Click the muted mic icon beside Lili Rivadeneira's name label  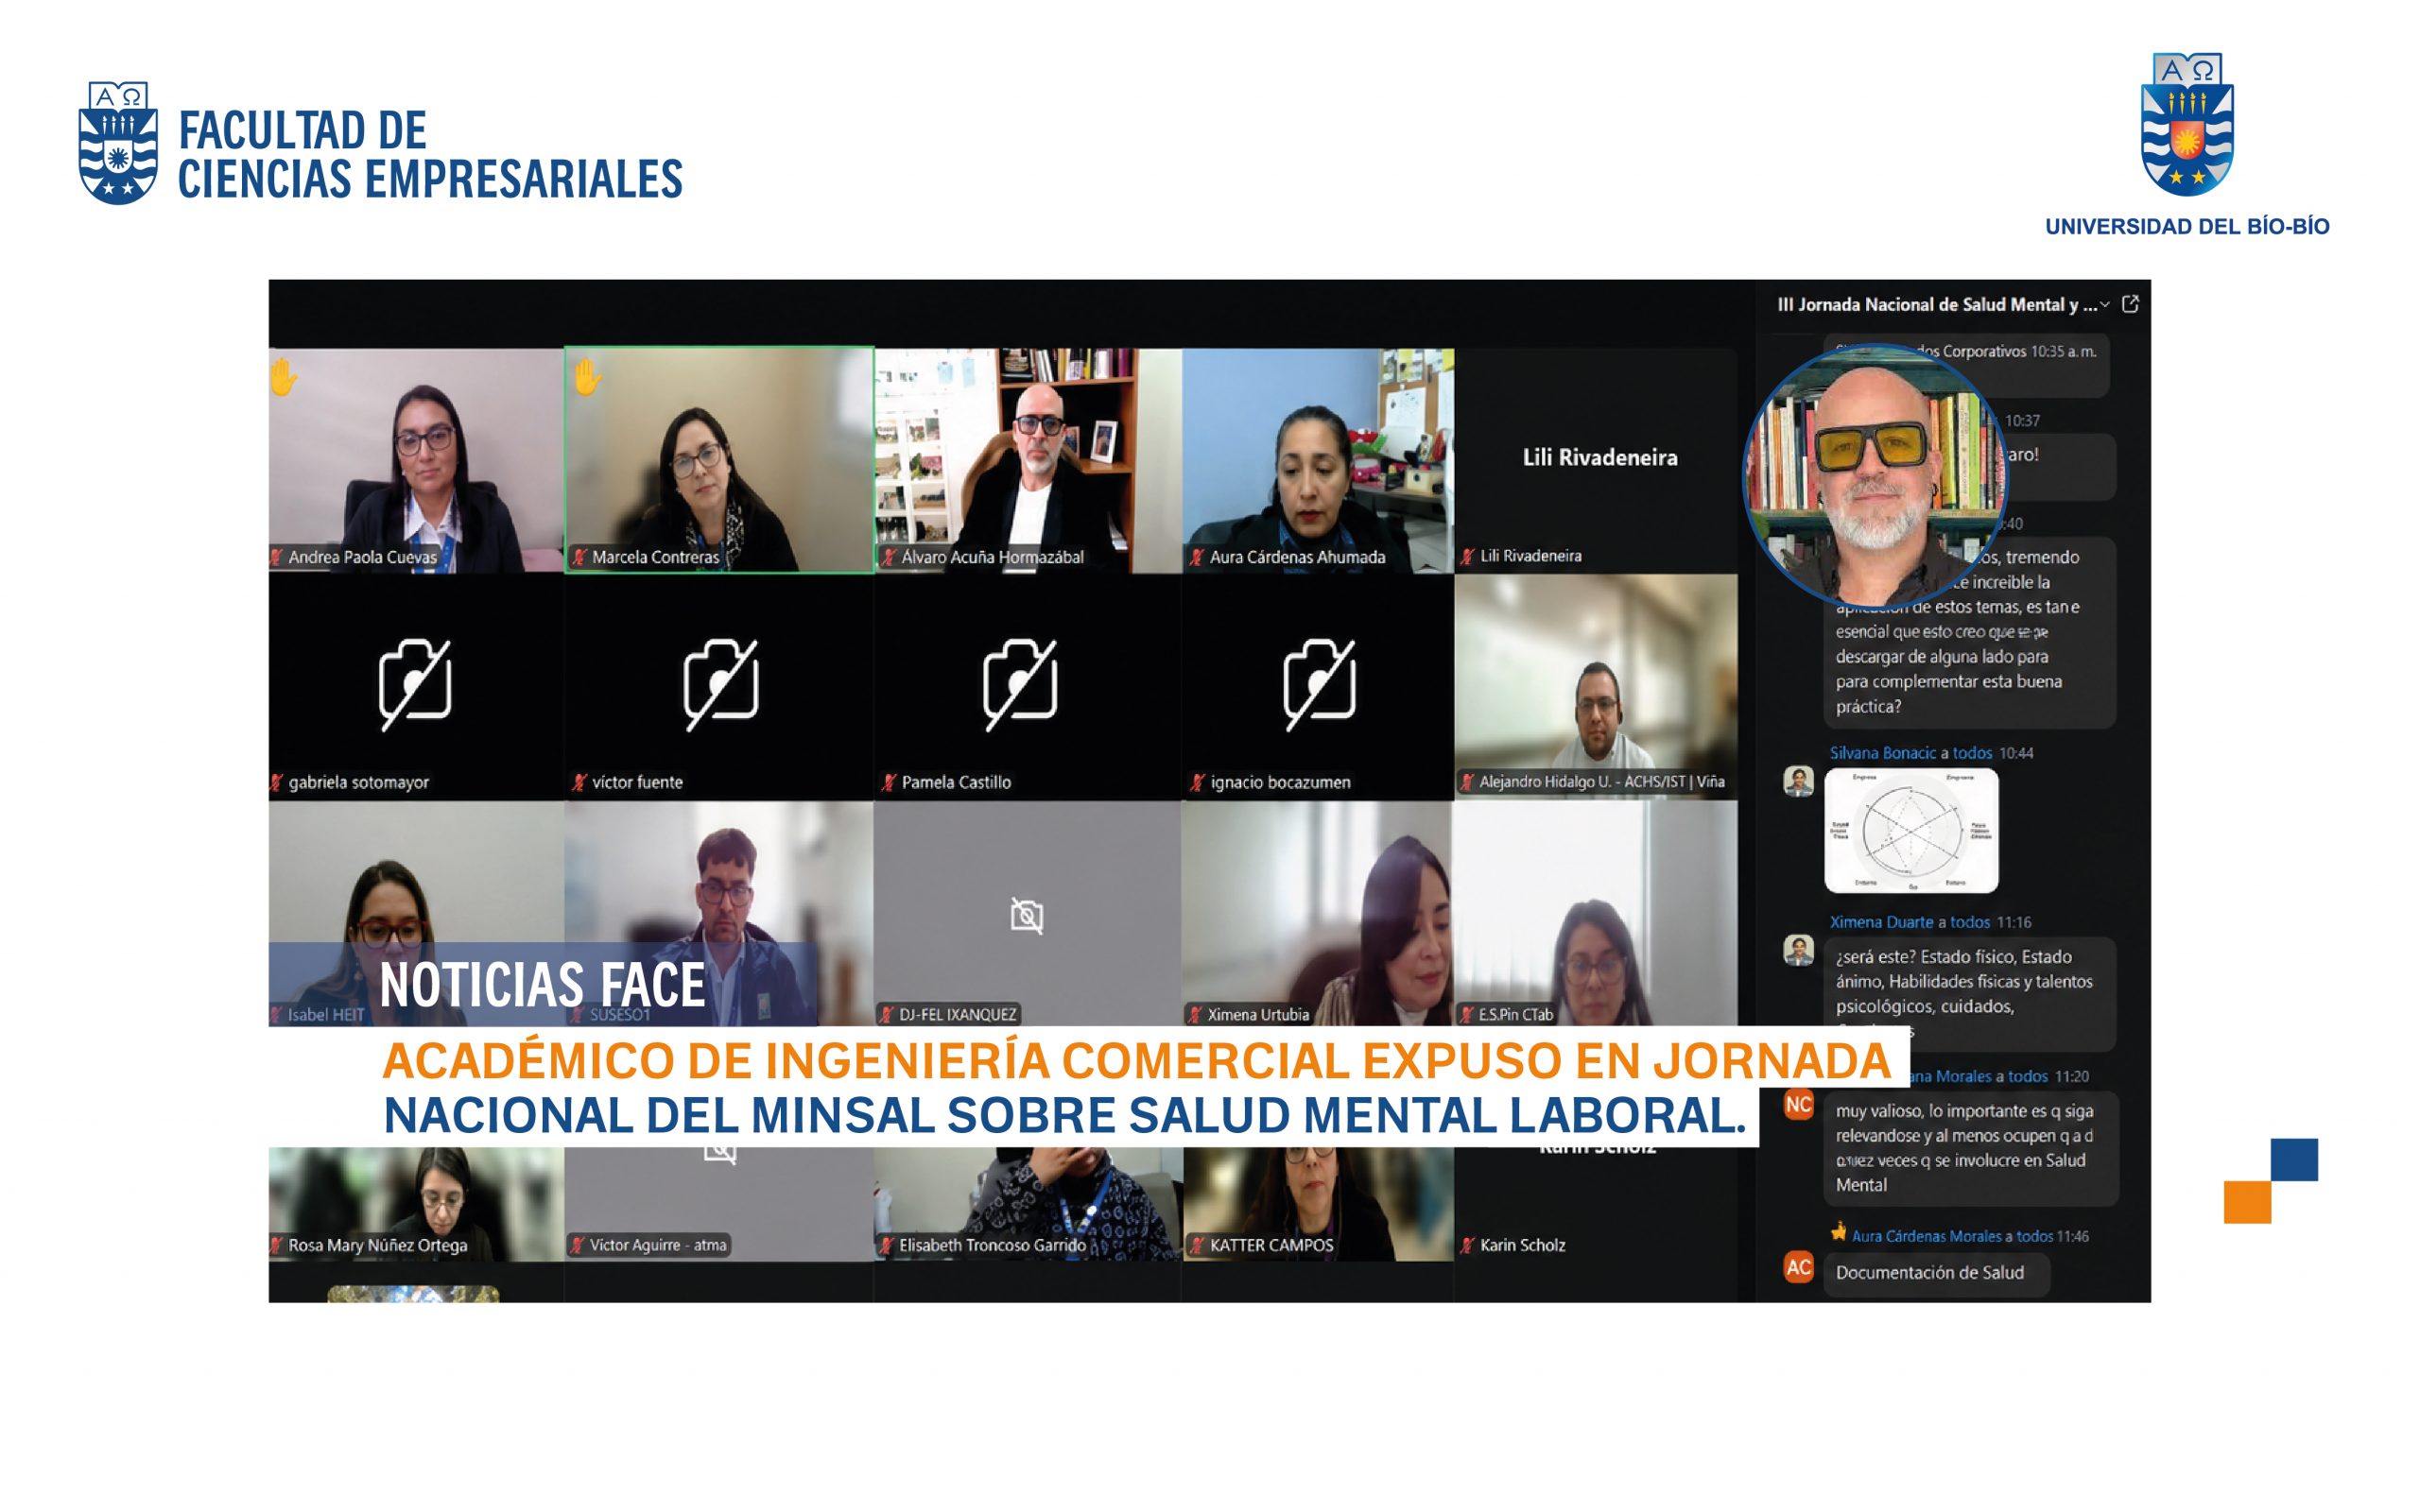tap(1467, 556)
